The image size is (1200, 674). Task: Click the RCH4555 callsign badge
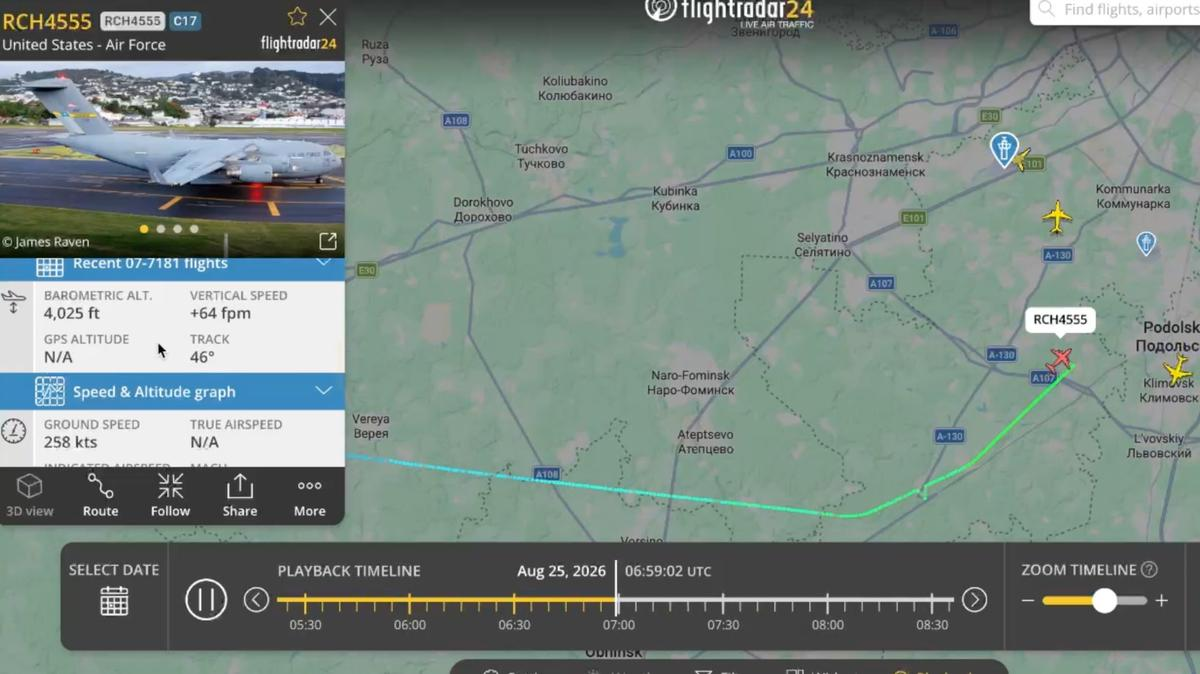click(x=133, y=21)
